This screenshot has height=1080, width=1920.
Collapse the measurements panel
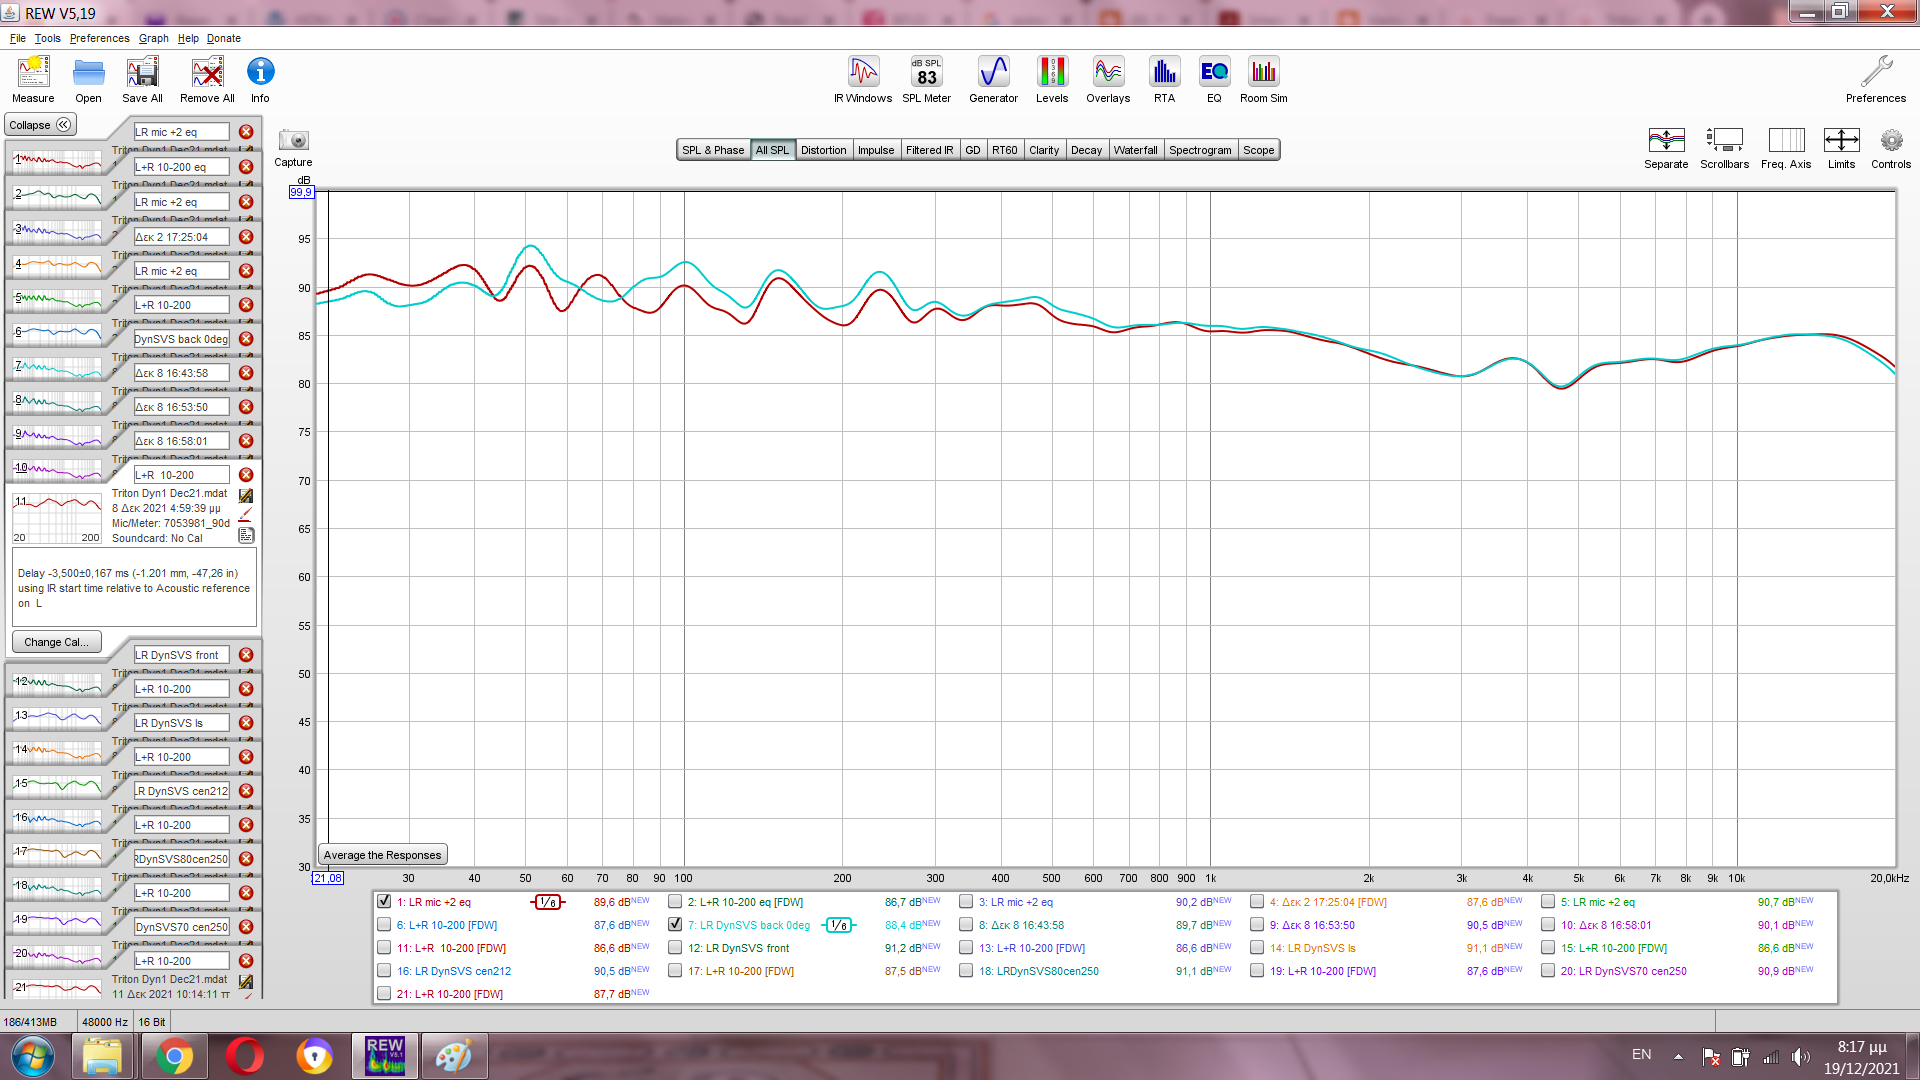[x=40, y=125]
